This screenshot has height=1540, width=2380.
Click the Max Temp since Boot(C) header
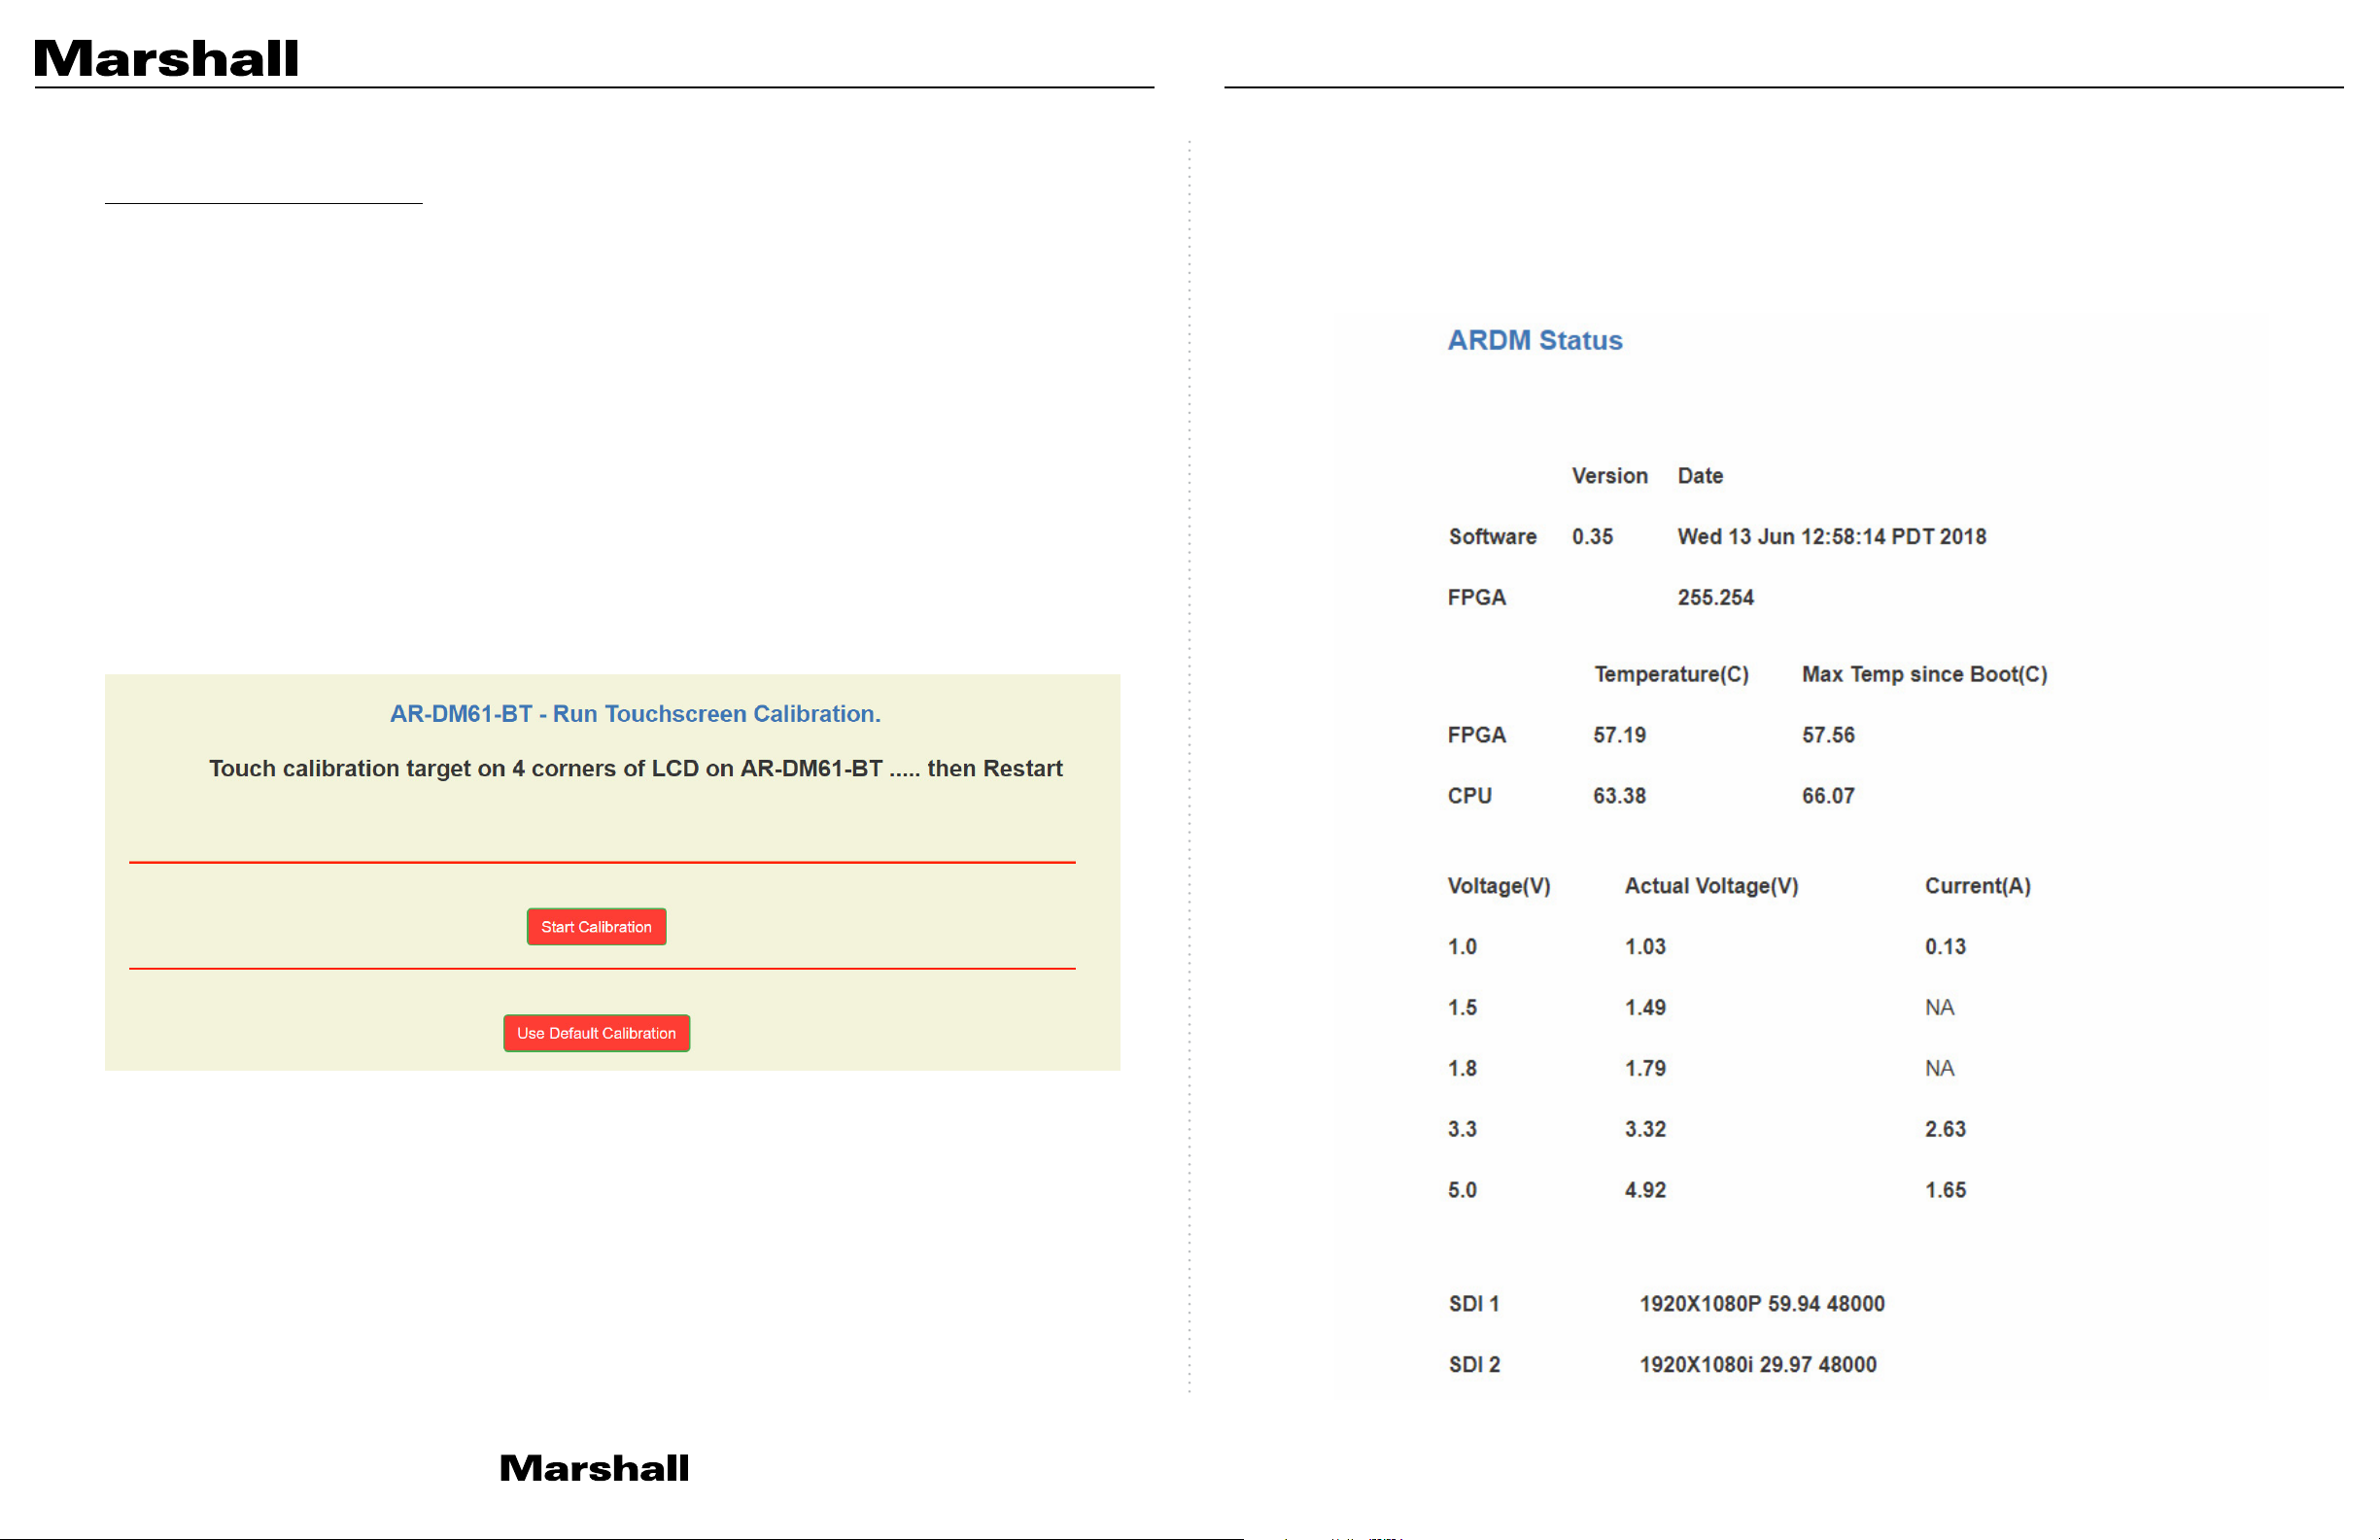pos(1924,674)
